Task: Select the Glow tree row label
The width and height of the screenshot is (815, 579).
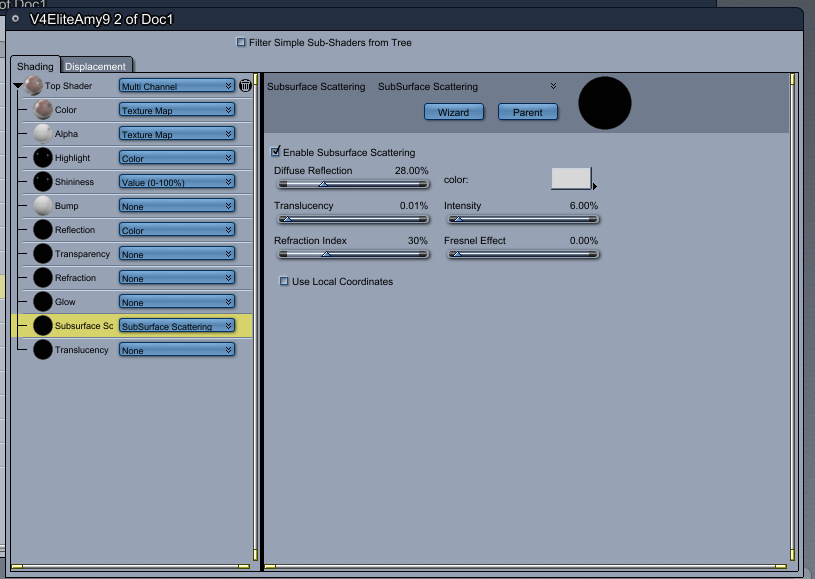Action: [65, 301]
